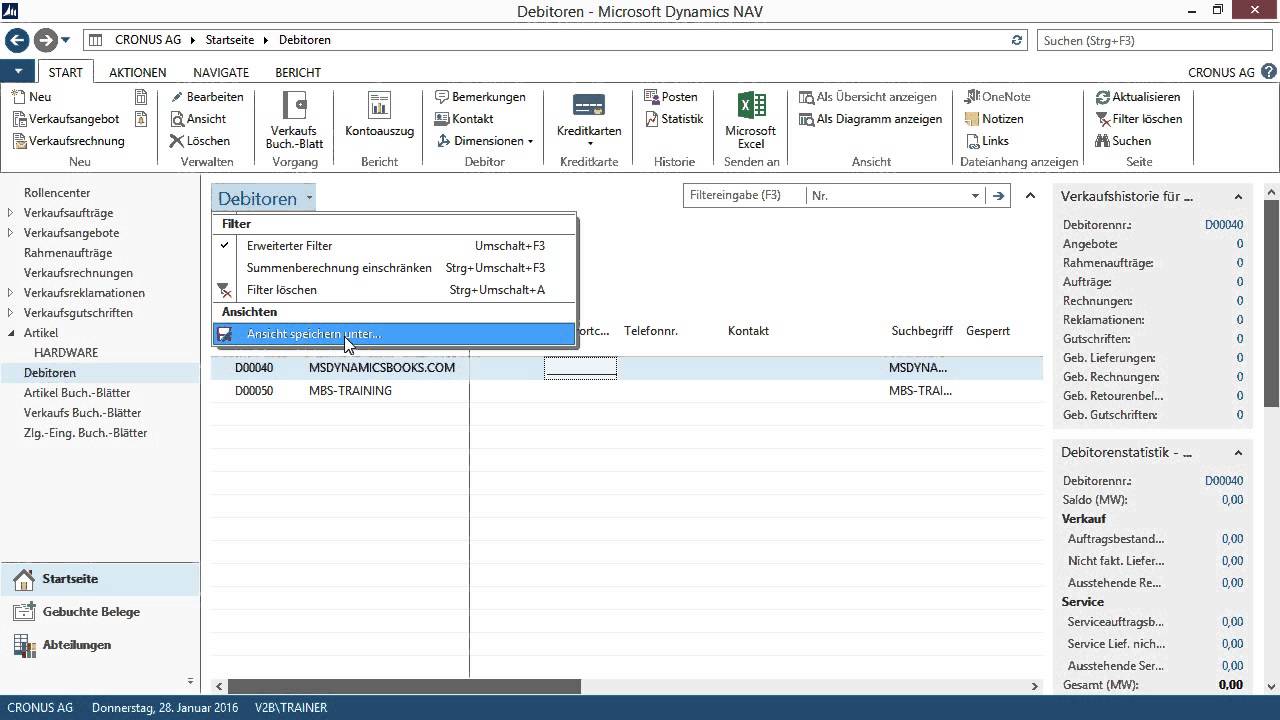Refresh the address bar
This screenshot has width=1280, height=720.
click(1017, 40)
